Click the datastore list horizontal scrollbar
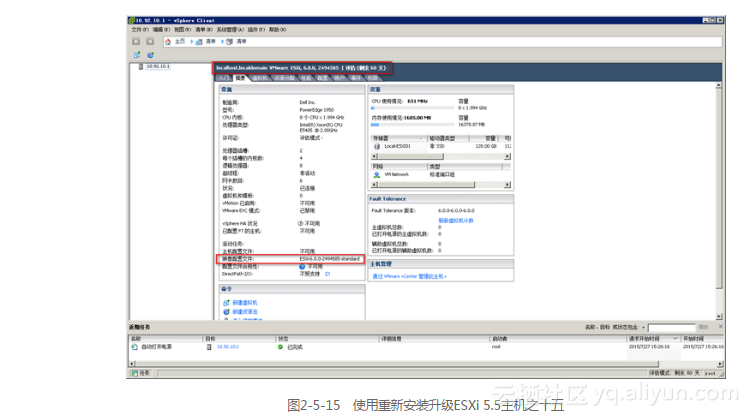Screen dimensions: 750x416 click(x=441, y=157)
